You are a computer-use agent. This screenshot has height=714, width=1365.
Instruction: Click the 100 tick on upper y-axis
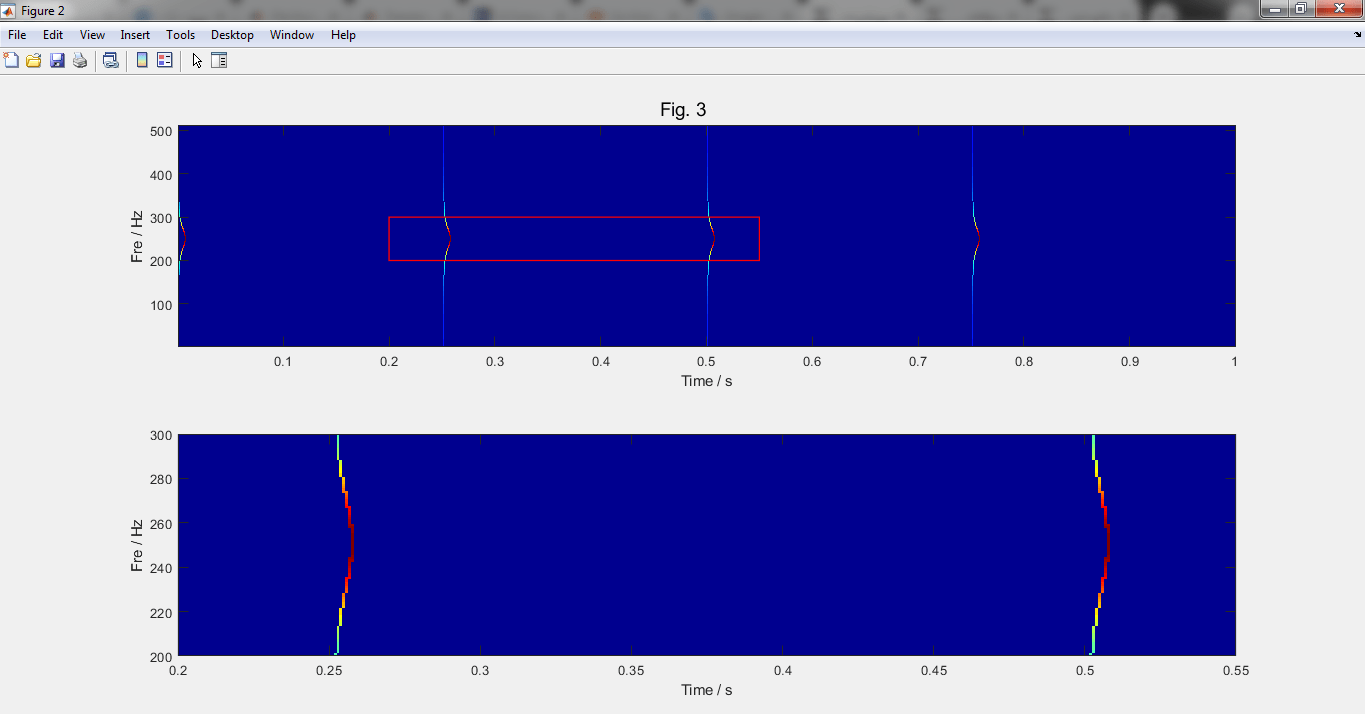pyautogui.click(x=161, y=305)
